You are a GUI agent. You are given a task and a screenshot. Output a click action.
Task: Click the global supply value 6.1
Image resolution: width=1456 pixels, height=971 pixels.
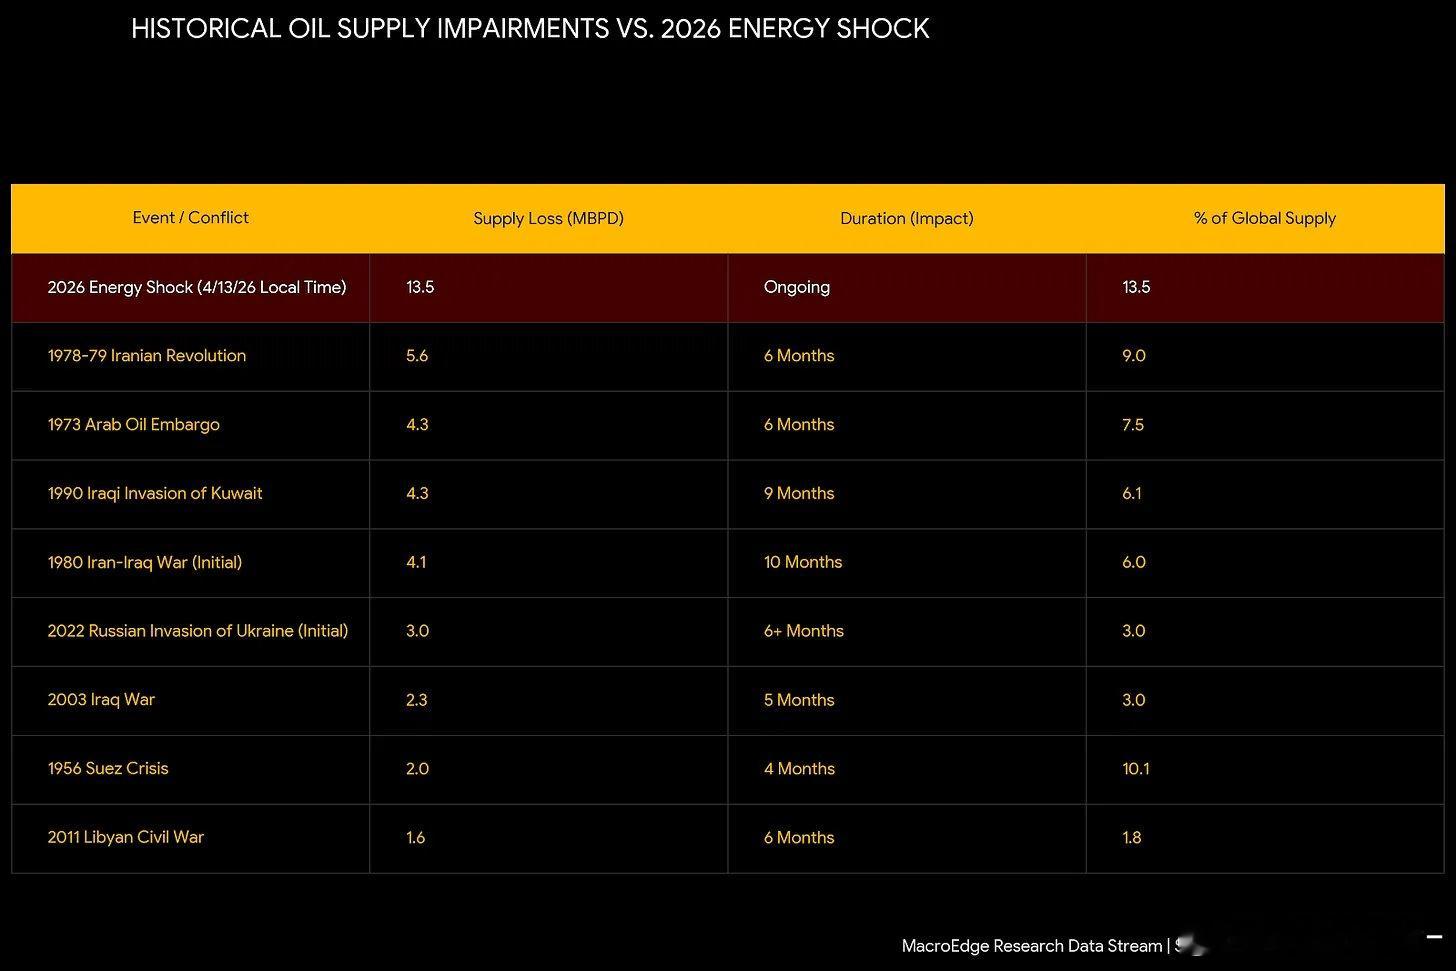pyautogui.click(x=1132, y=493)
